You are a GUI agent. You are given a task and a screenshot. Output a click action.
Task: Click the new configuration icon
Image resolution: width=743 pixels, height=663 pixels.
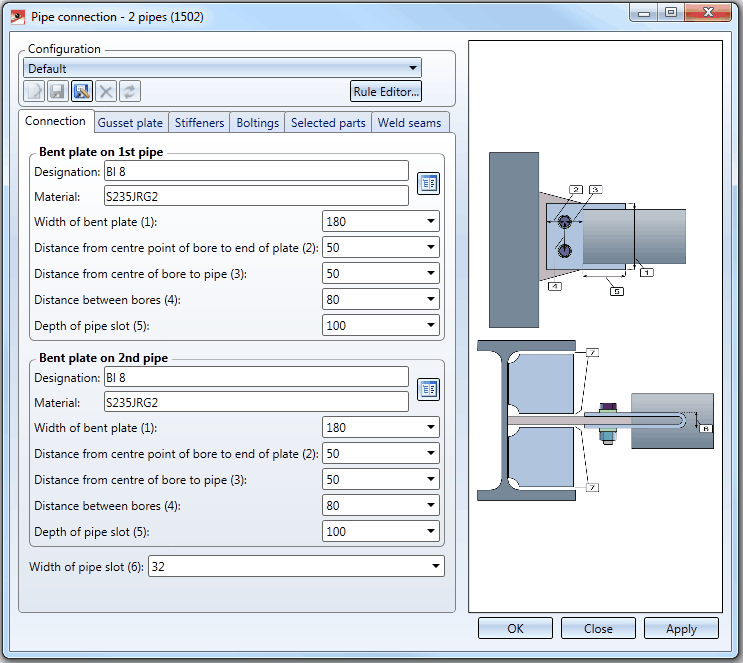(34, 92)
